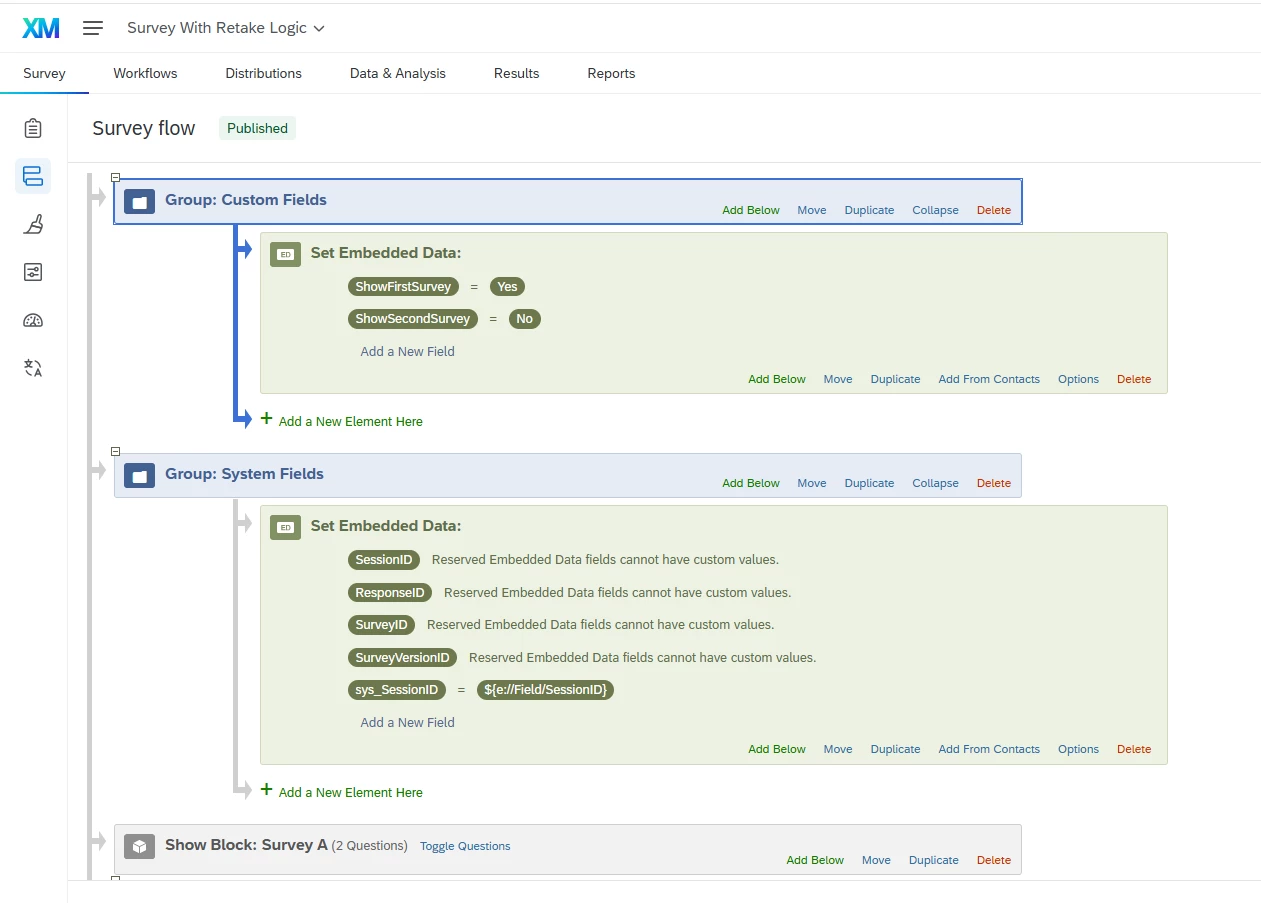Click the ED icon of System Fields embedded data

point(286,527)
